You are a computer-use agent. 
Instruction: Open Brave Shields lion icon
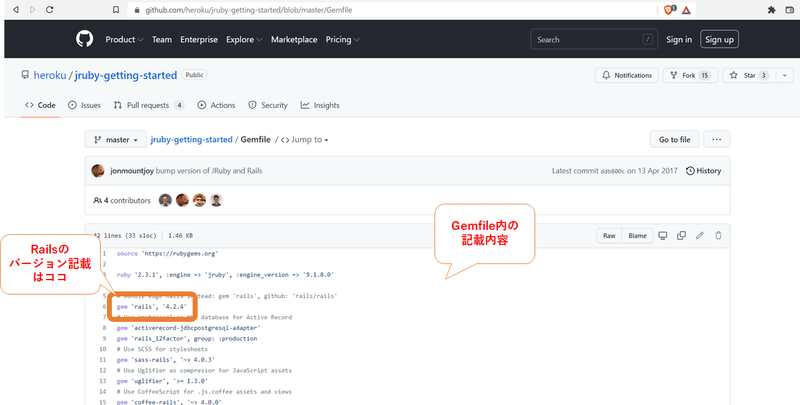point(669,10)
